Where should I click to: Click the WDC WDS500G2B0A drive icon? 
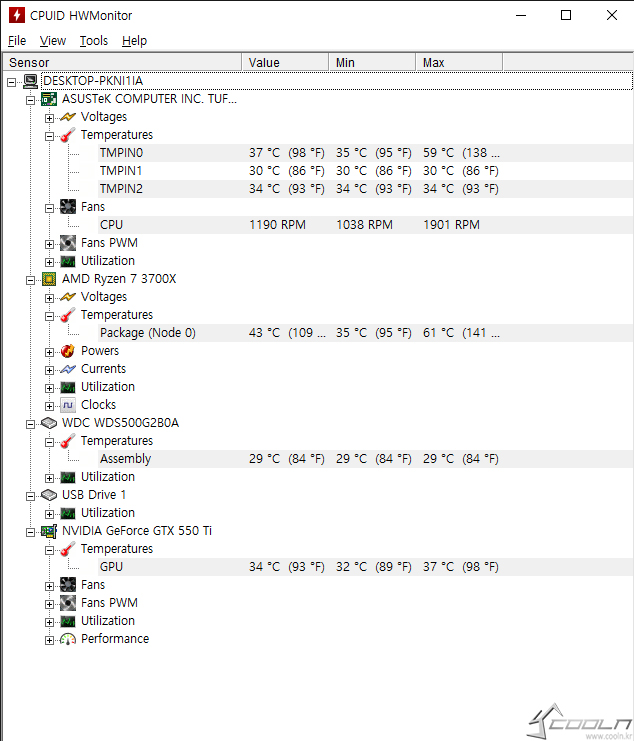click(49, 423)
